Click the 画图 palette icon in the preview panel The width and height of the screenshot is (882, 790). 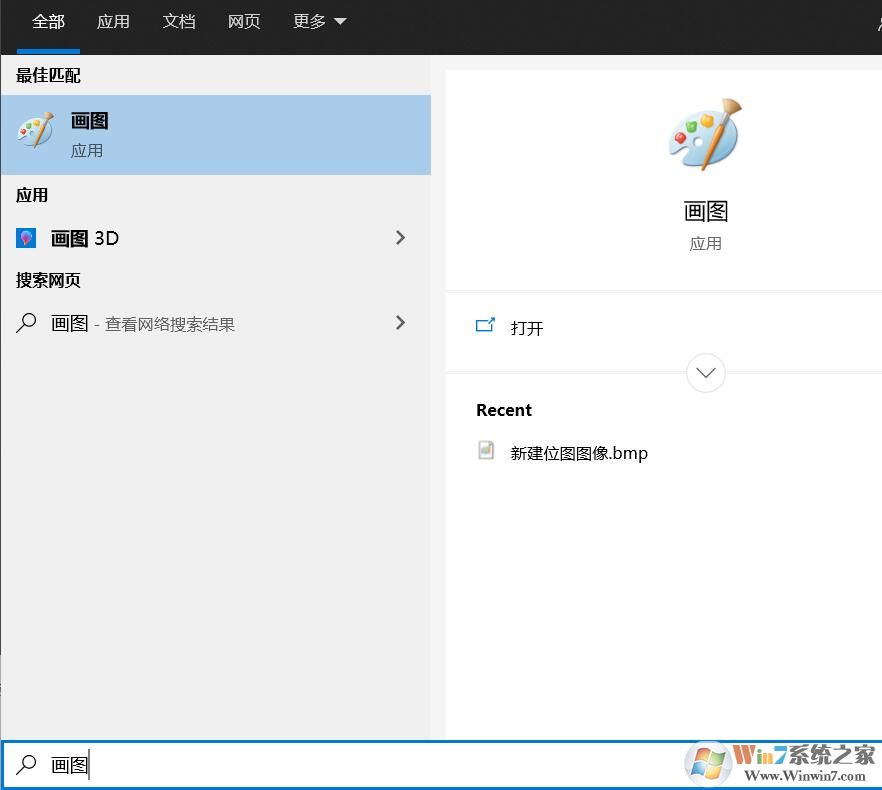click(704, 134)
